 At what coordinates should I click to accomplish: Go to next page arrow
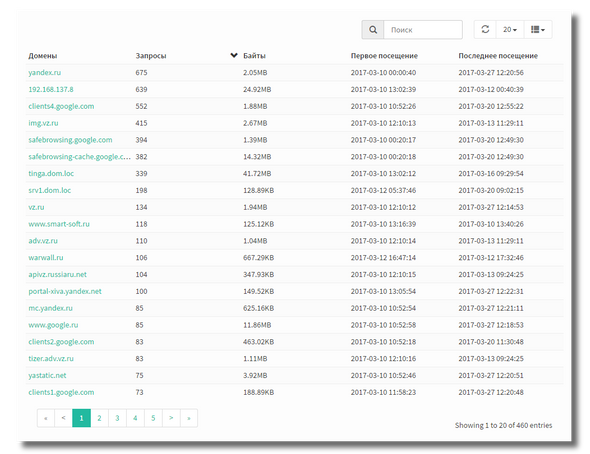tap(171, 418)
